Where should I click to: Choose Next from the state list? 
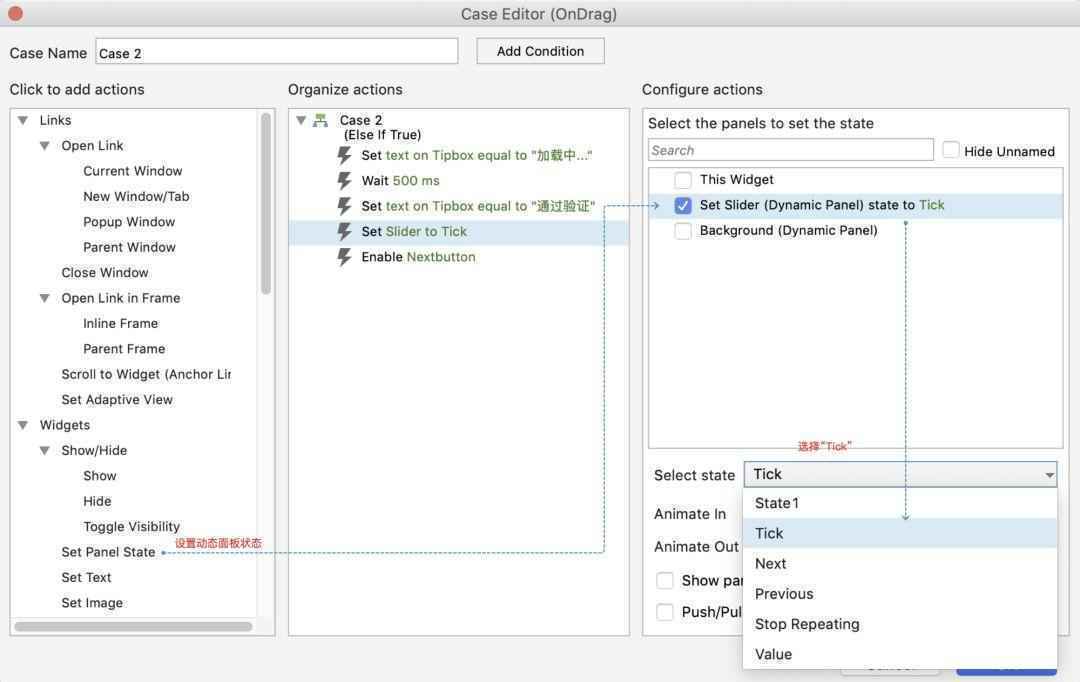point(900,564)
